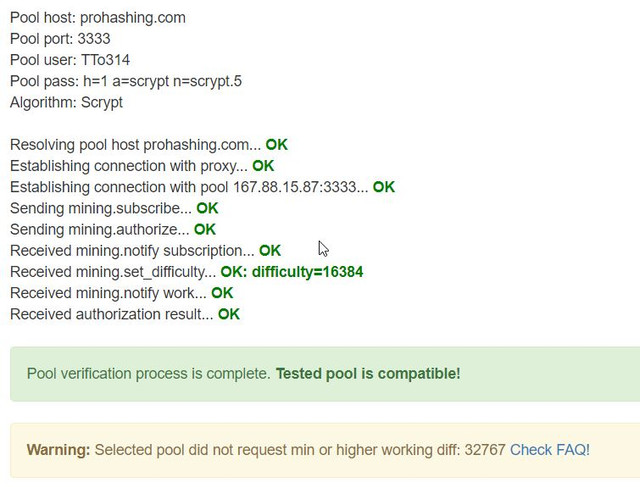This screenshot has width=640, height=487.
Task: Click the green Pool verification complete banner
Action: [x=325, y=374]
